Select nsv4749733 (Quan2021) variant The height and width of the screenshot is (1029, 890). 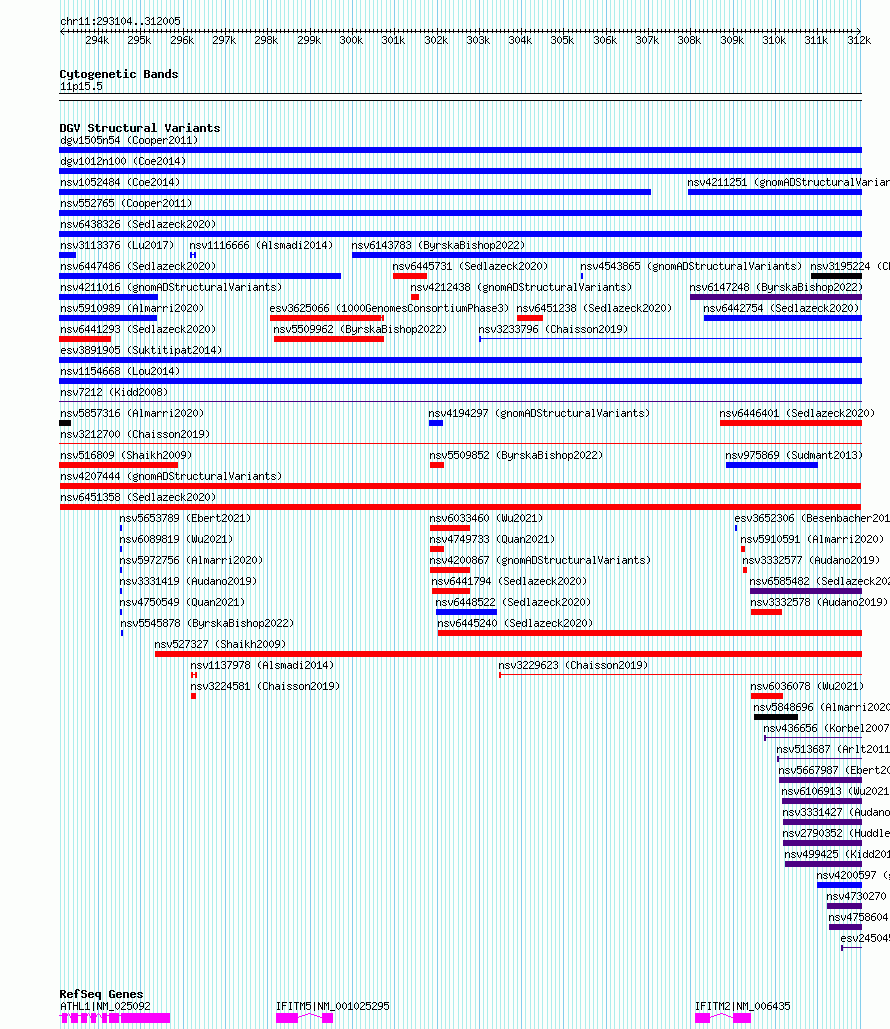[x=492, y=539]
